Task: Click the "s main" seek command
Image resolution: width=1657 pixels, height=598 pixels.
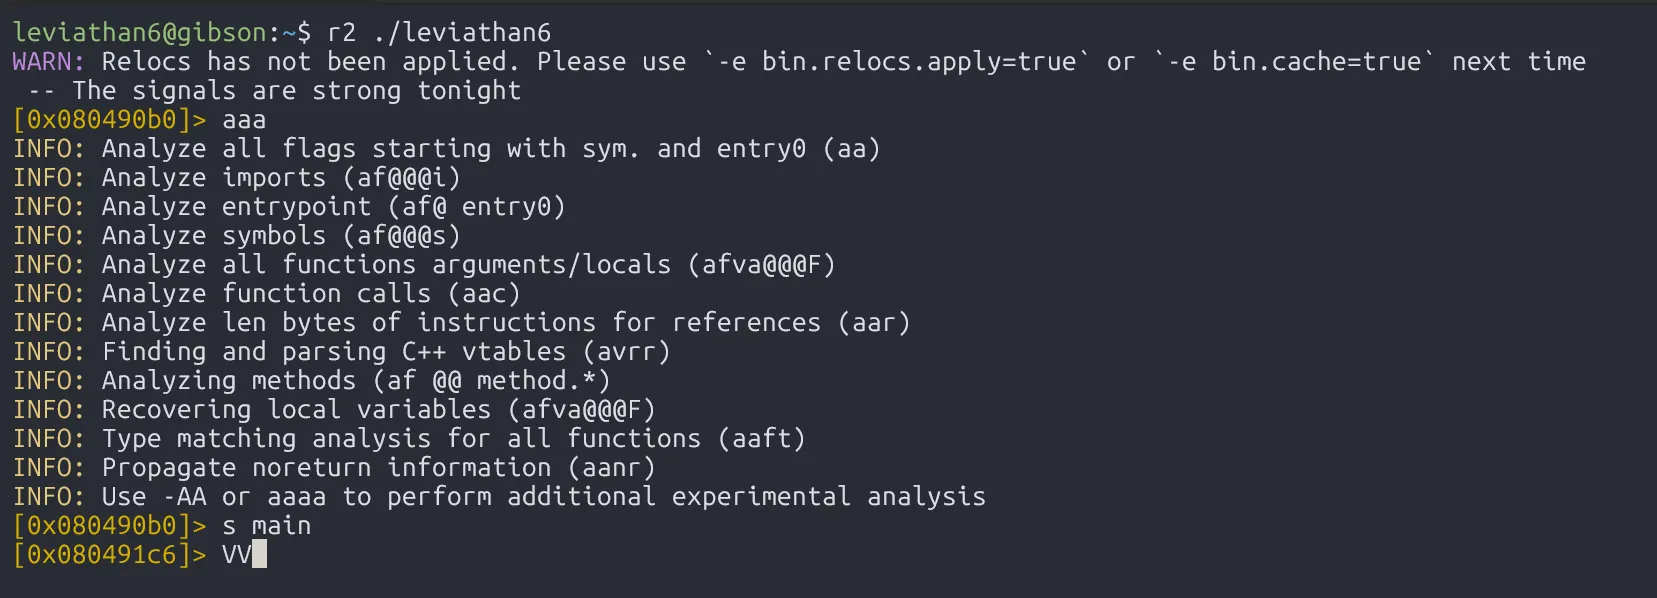Action: 266,525
